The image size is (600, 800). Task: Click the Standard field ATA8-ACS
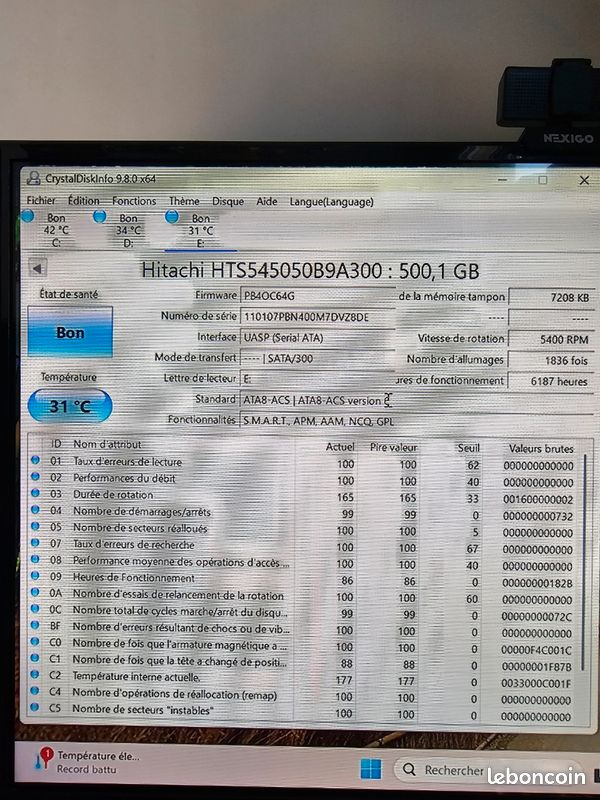click(416, 401)
